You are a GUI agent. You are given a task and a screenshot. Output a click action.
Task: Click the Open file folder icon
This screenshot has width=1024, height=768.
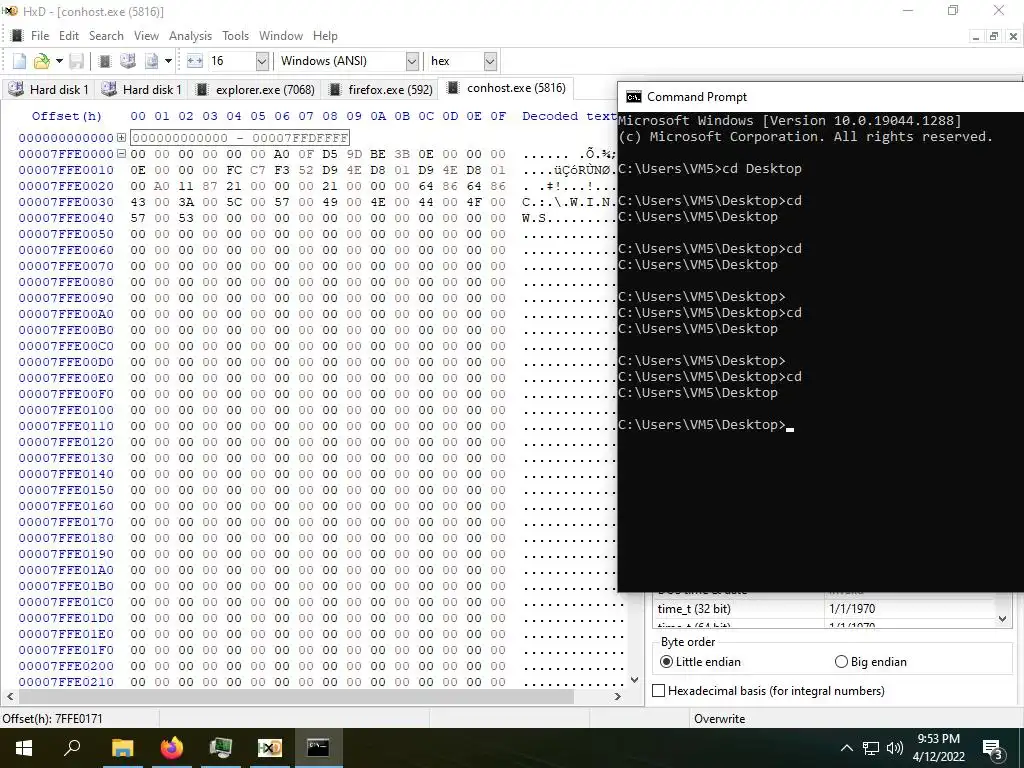click(x=41, y=61)
